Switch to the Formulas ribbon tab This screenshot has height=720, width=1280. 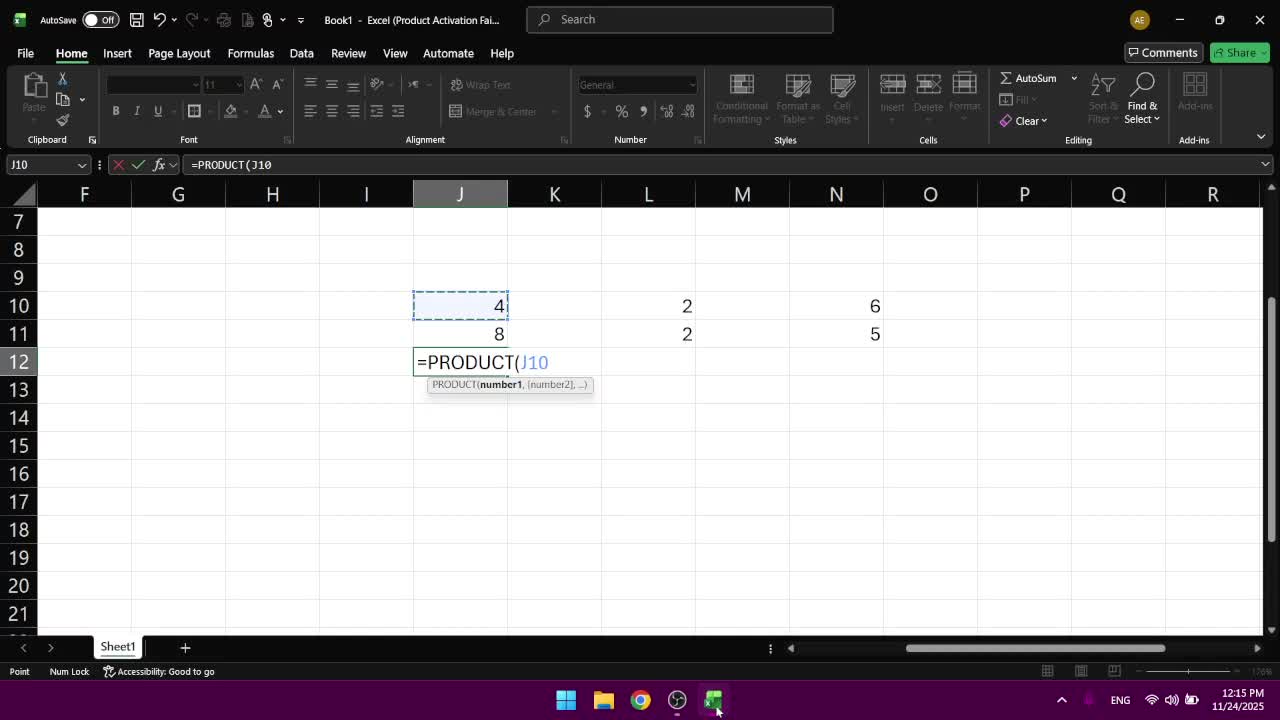[250, 53]
